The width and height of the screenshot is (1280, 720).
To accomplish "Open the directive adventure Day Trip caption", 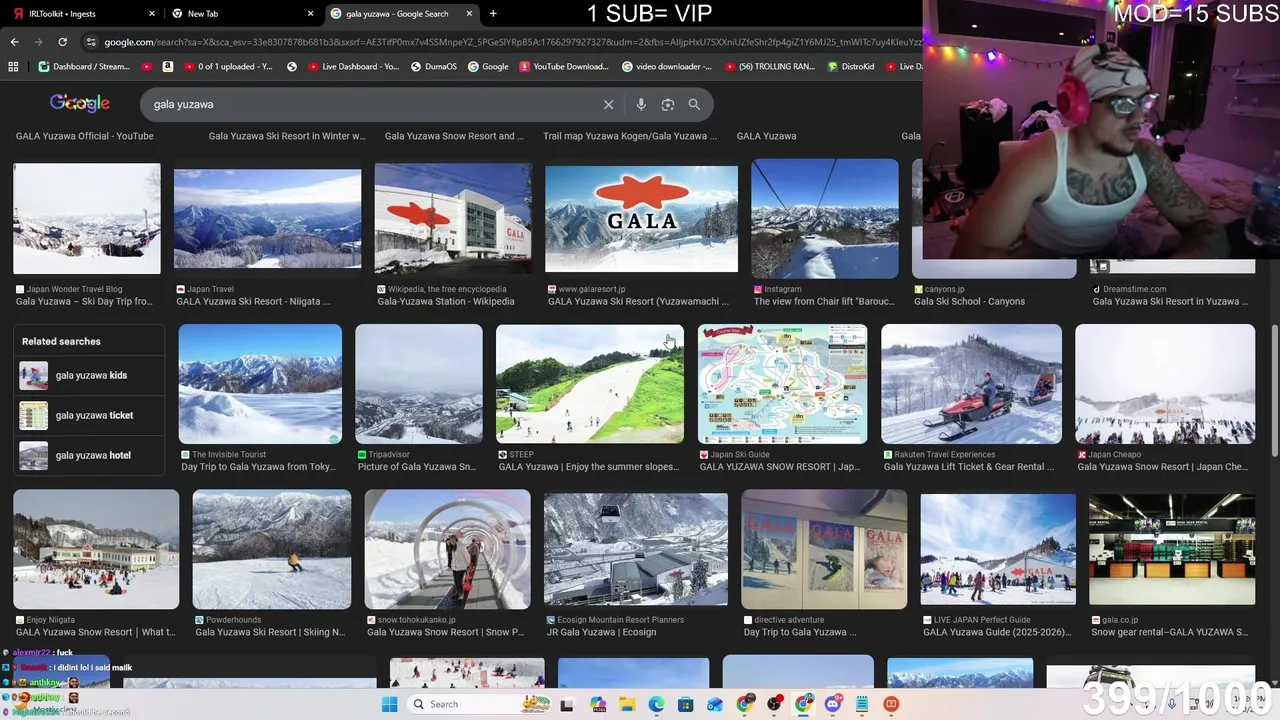I will [800, 632].
